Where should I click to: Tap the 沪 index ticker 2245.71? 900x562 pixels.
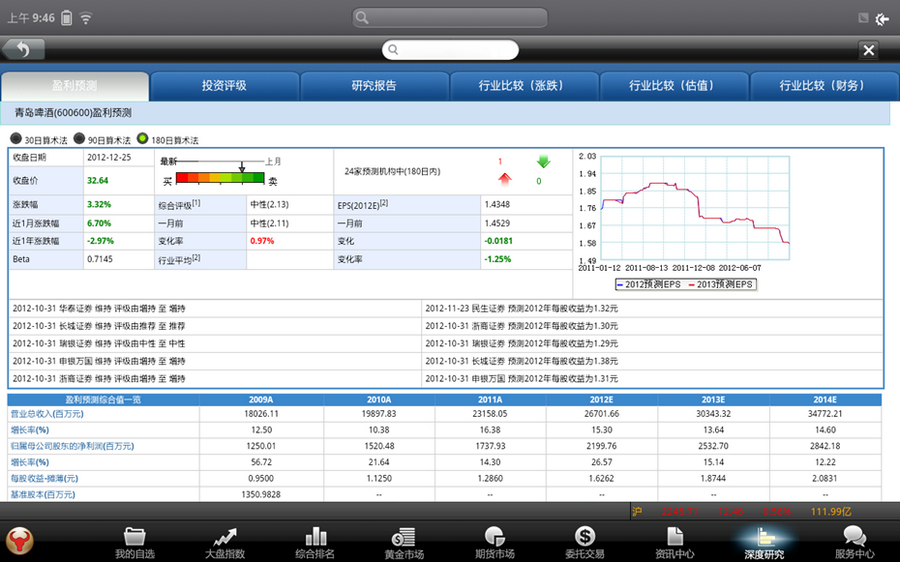coord(679,511)
